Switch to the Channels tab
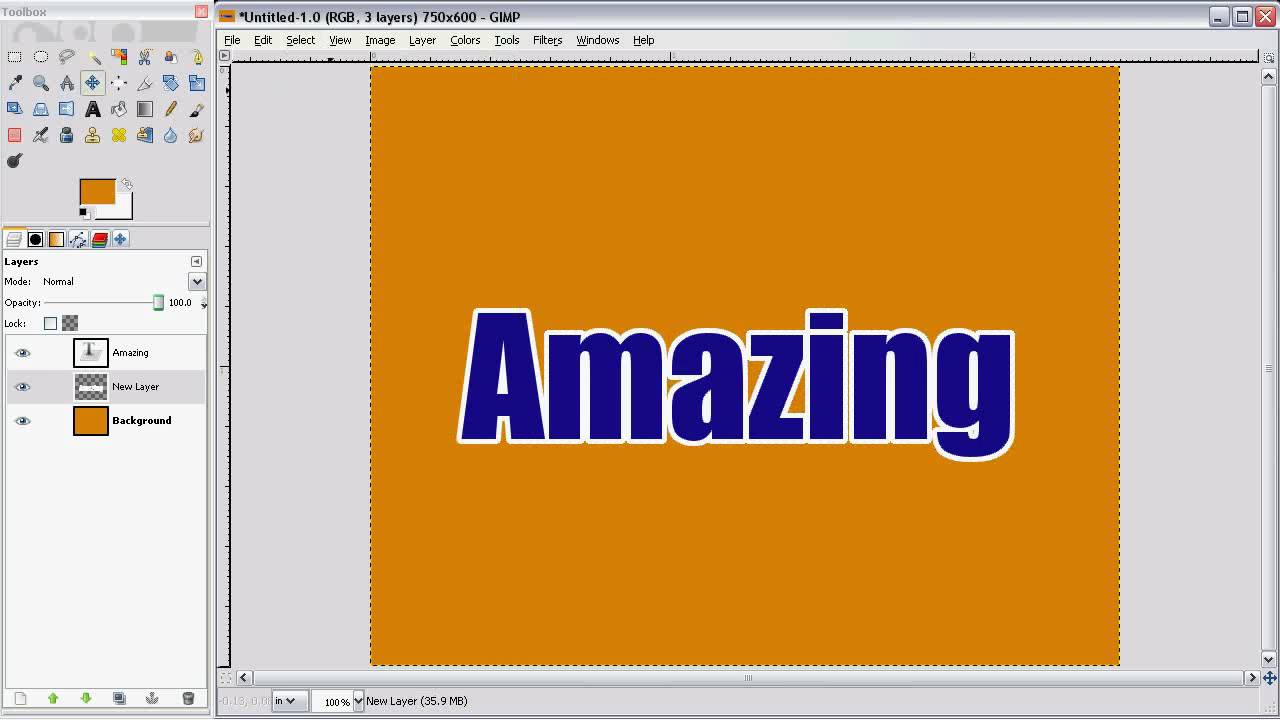The width and height of the screenshot is (1280, 720). 99,239
